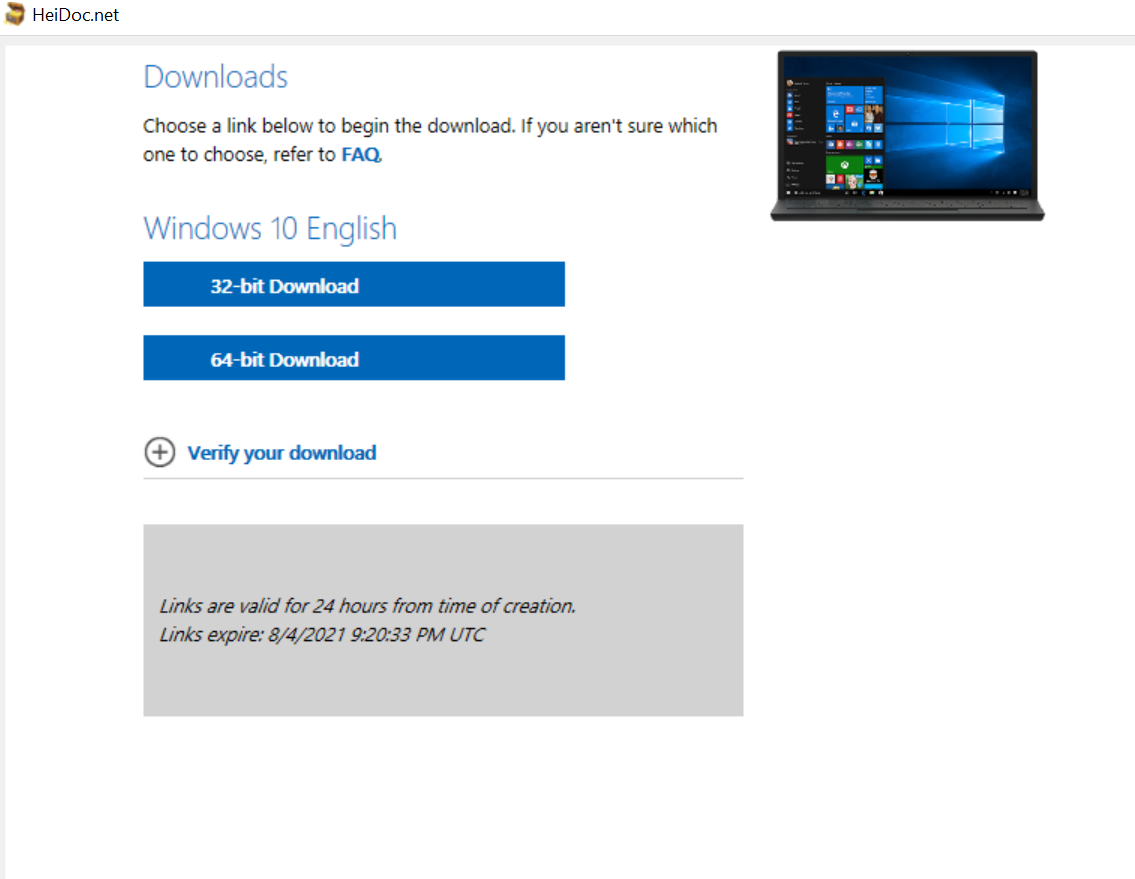Click the Links expire date text
The image size is (1135, 879).
[x=322, y=635]
